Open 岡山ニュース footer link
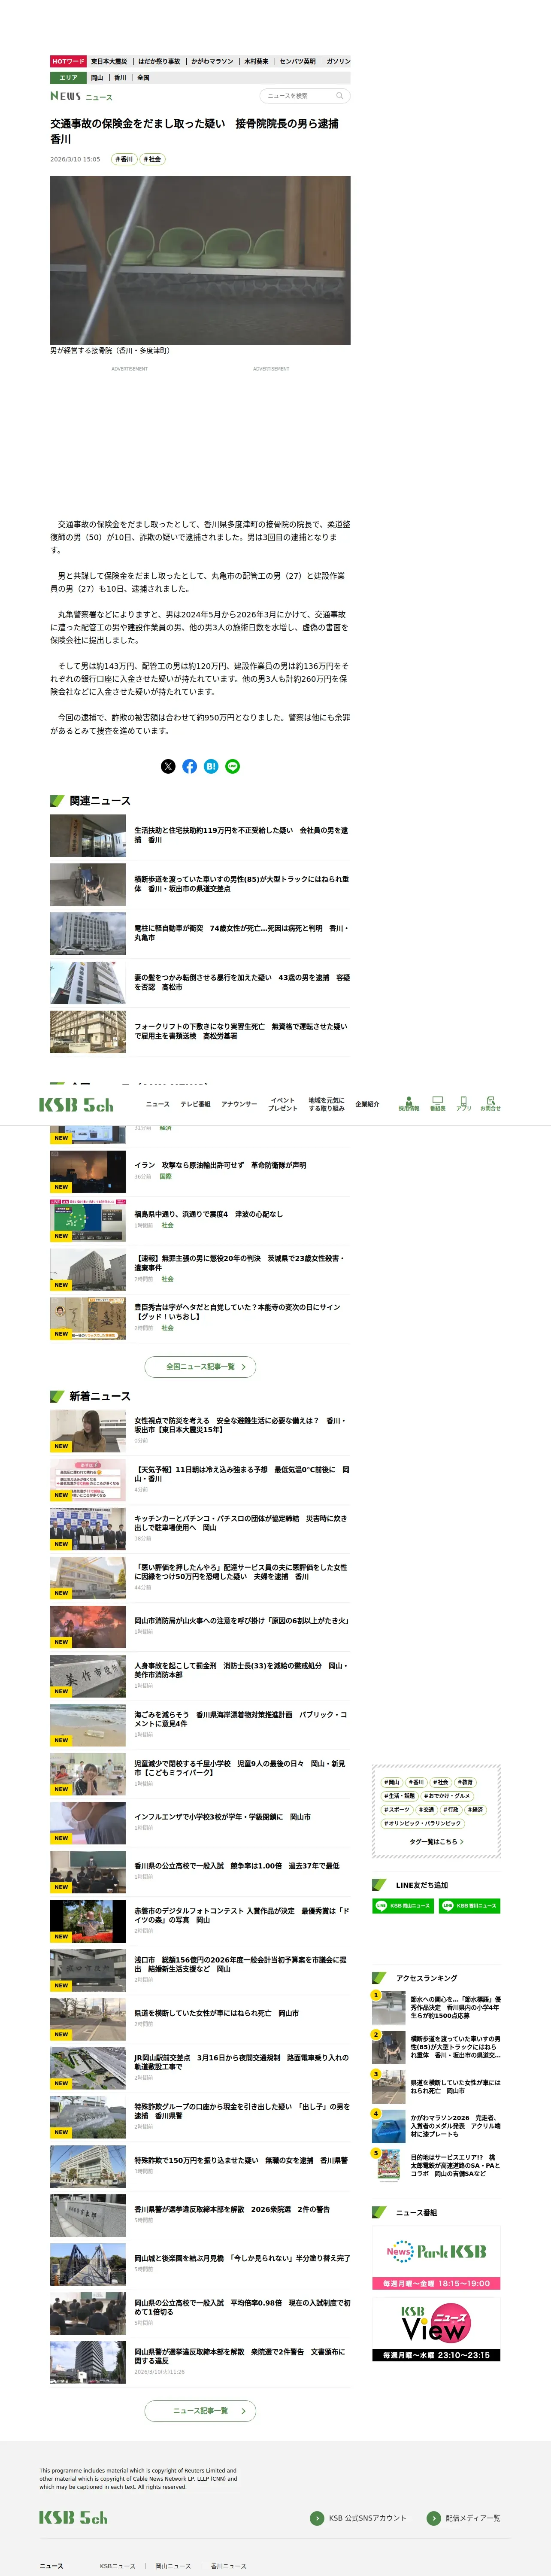 click(x=172, y=2566)
